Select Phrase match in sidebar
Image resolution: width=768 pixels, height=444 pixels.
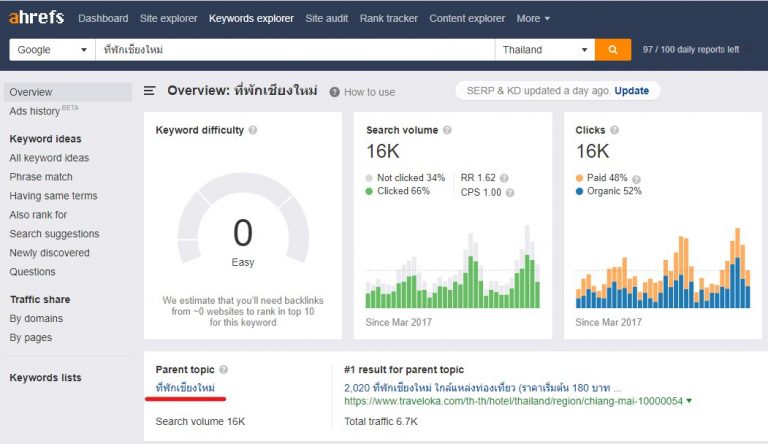[41, 177]
